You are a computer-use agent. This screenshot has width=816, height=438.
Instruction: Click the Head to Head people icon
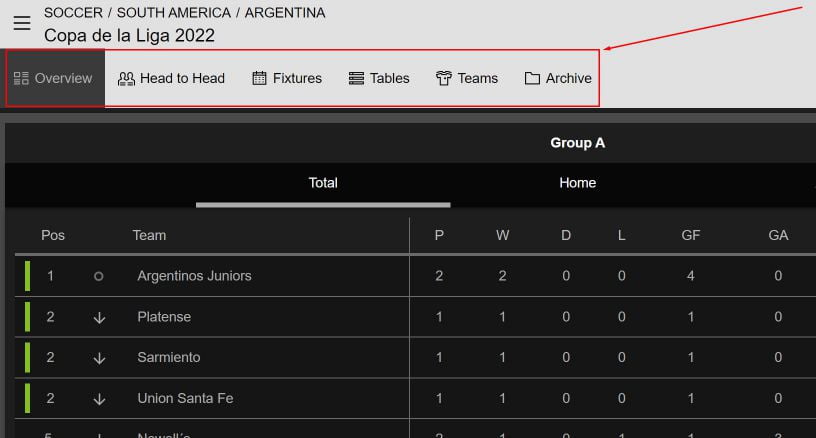(126, 78)
